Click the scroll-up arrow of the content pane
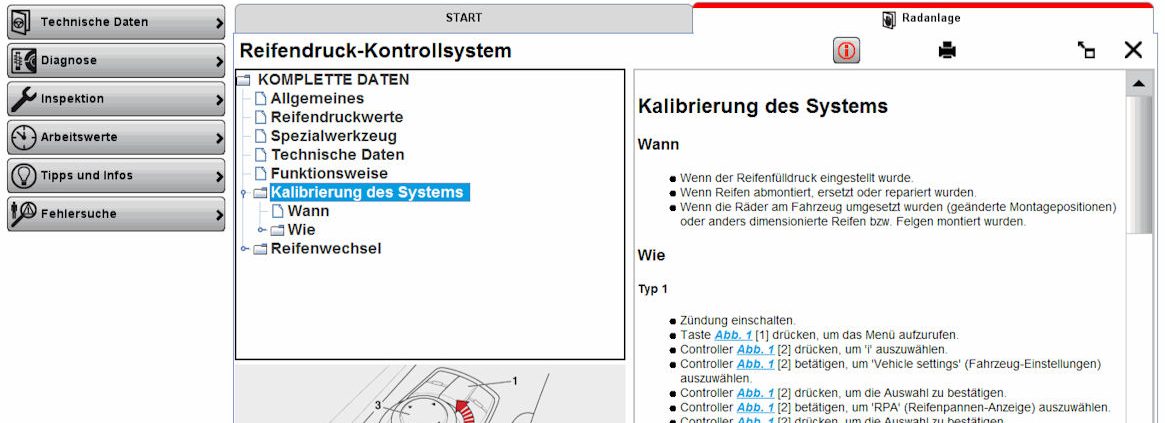 pos(1138,84)
